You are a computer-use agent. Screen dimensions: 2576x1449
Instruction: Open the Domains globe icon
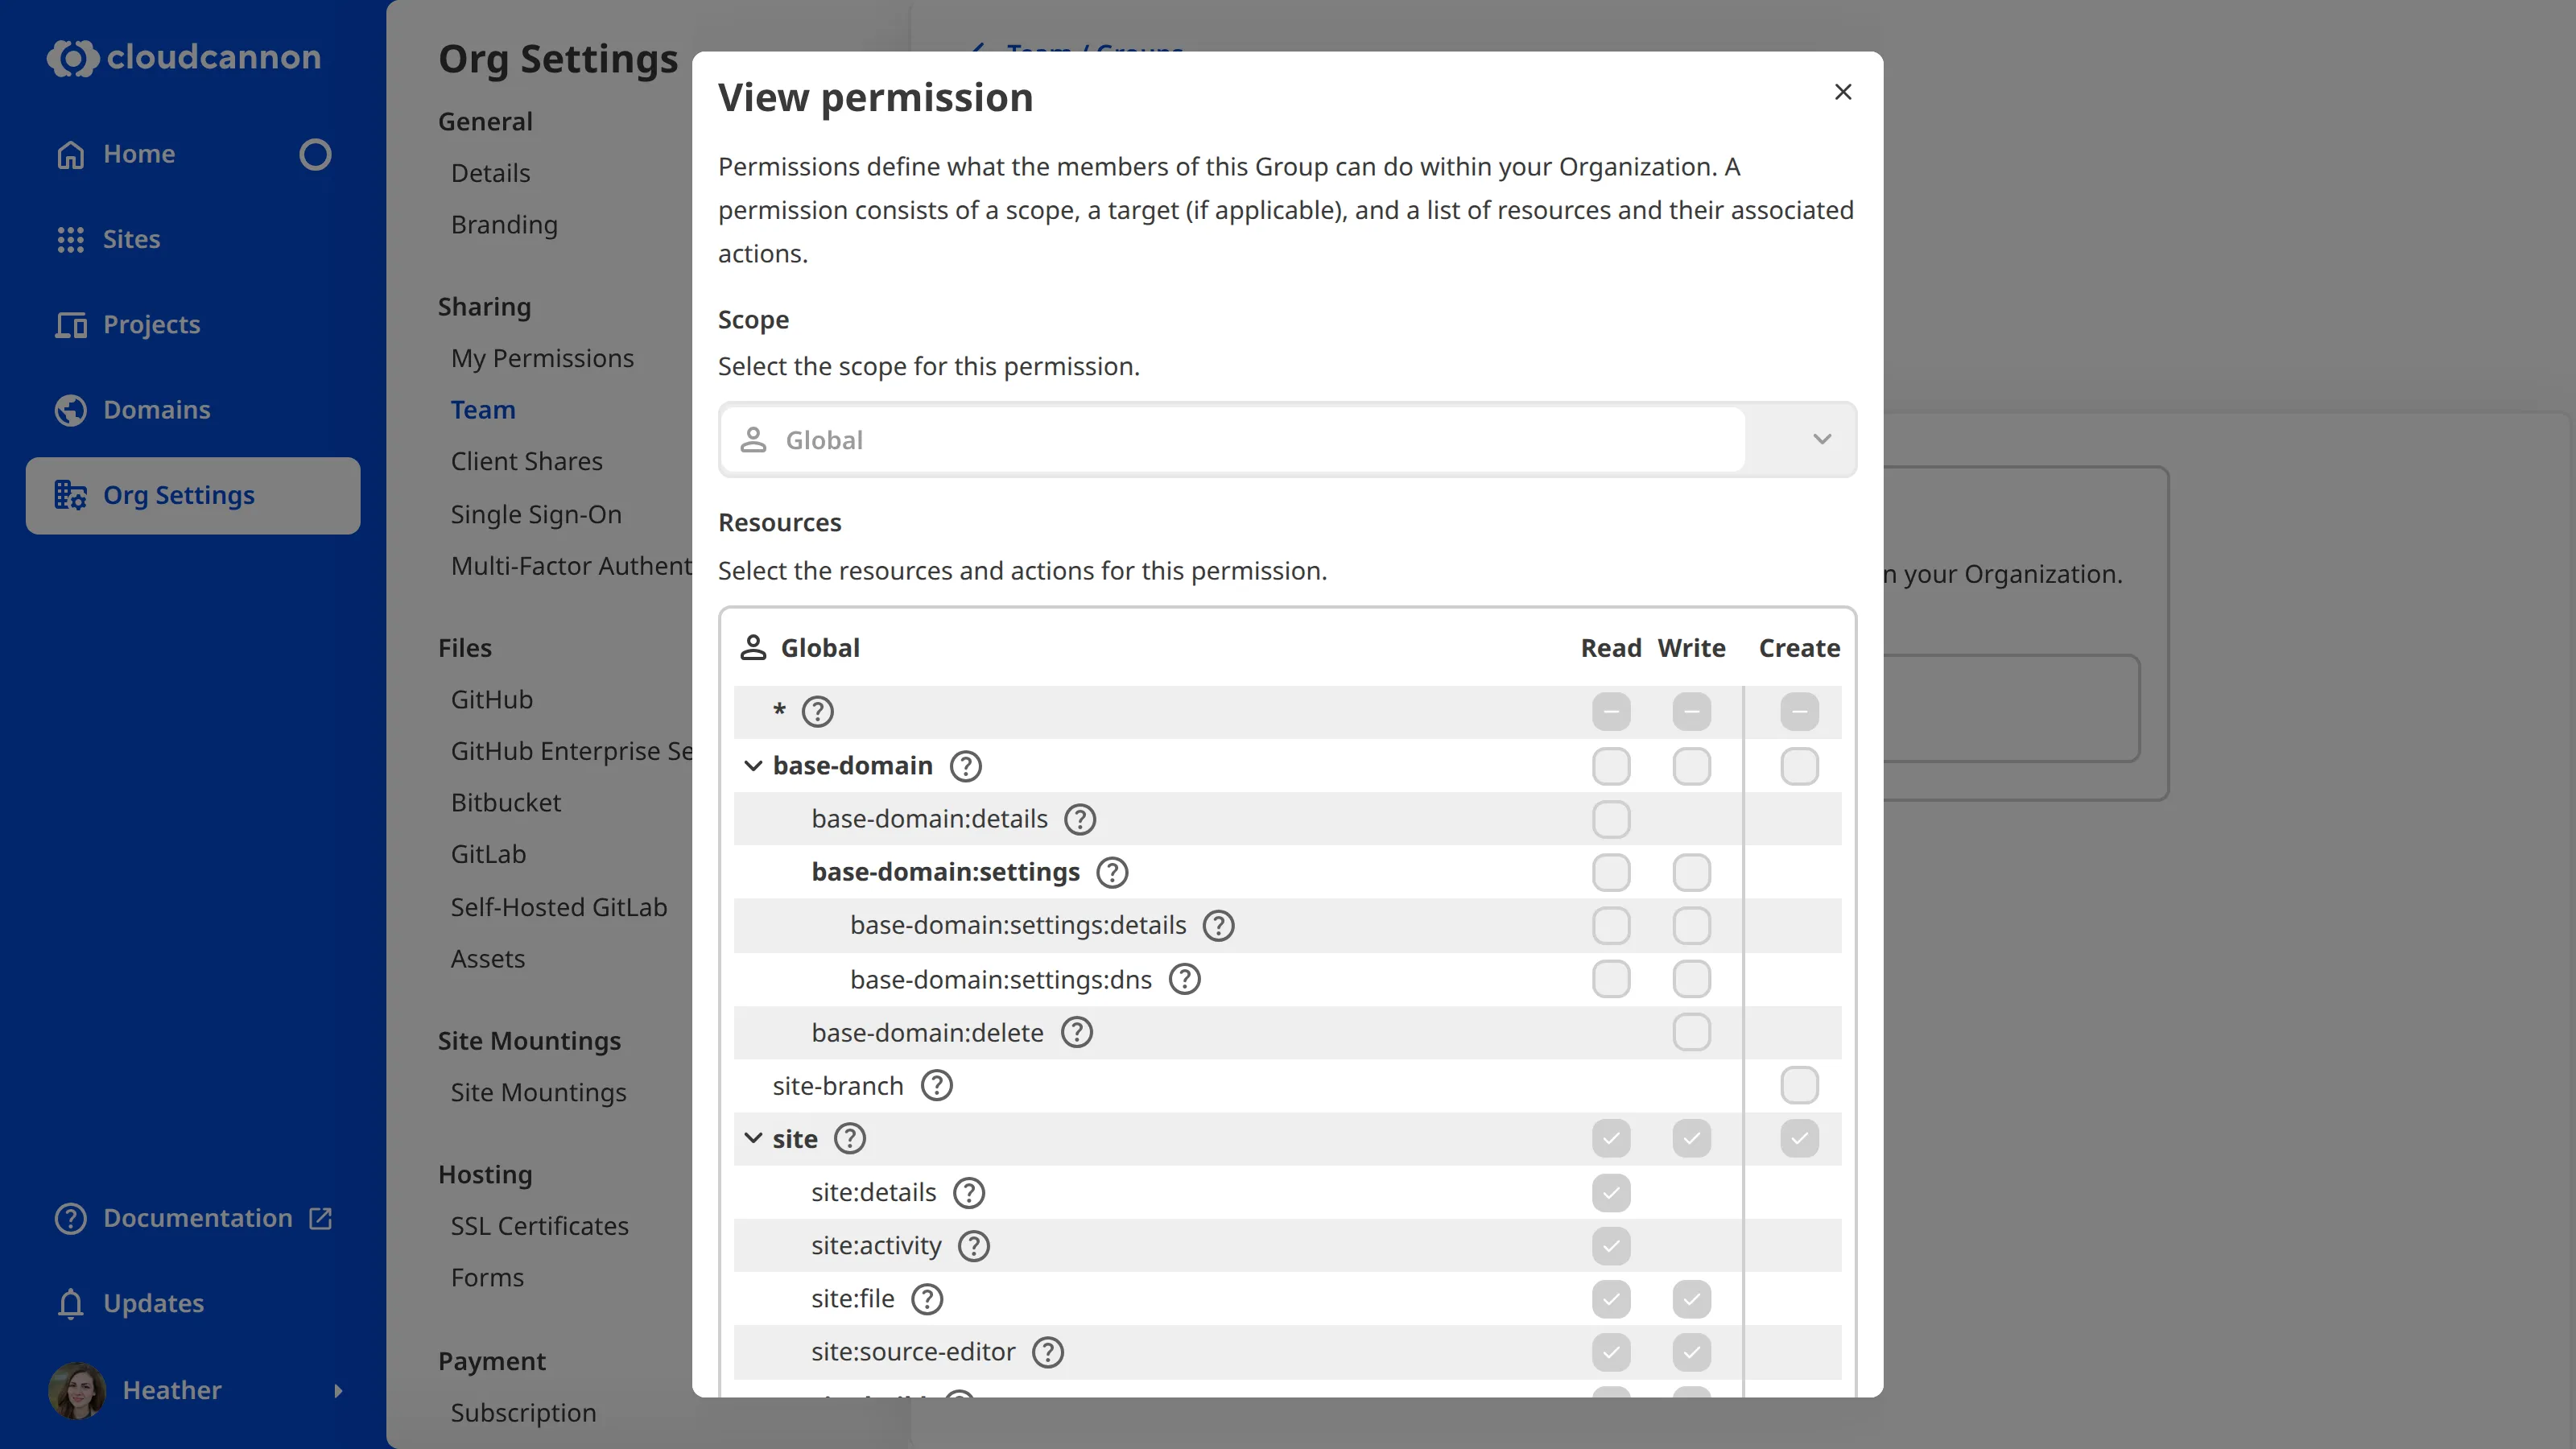(x=70, y=410)
